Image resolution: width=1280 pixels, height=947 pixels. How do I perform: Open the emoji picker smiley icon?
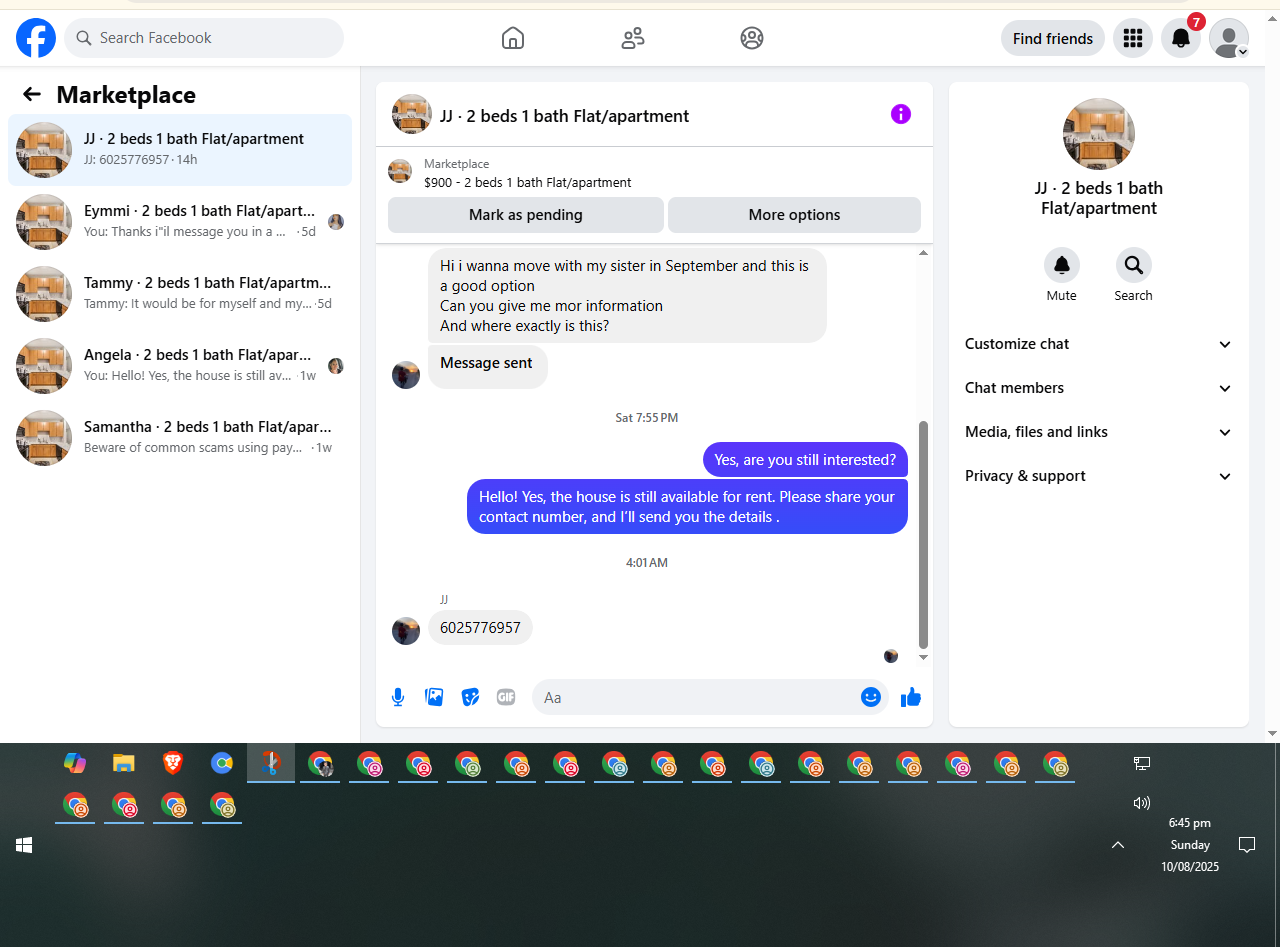(871, 697)
